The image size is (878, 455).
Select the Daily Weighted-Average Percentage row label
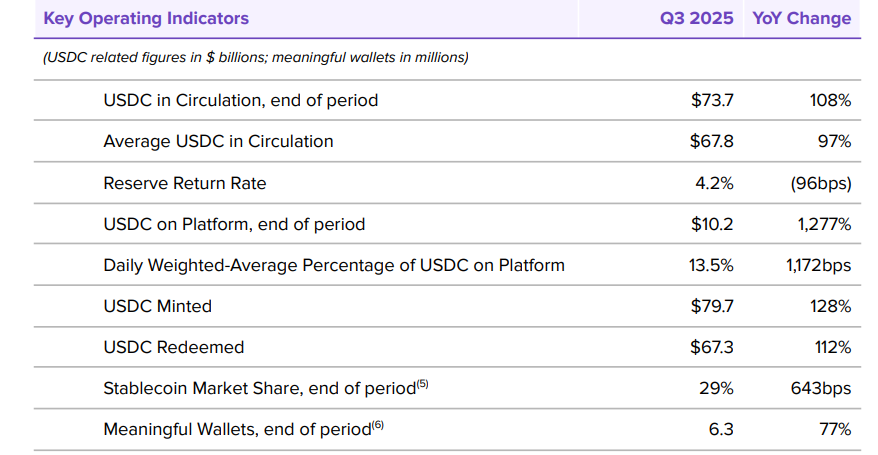(334, 265)
